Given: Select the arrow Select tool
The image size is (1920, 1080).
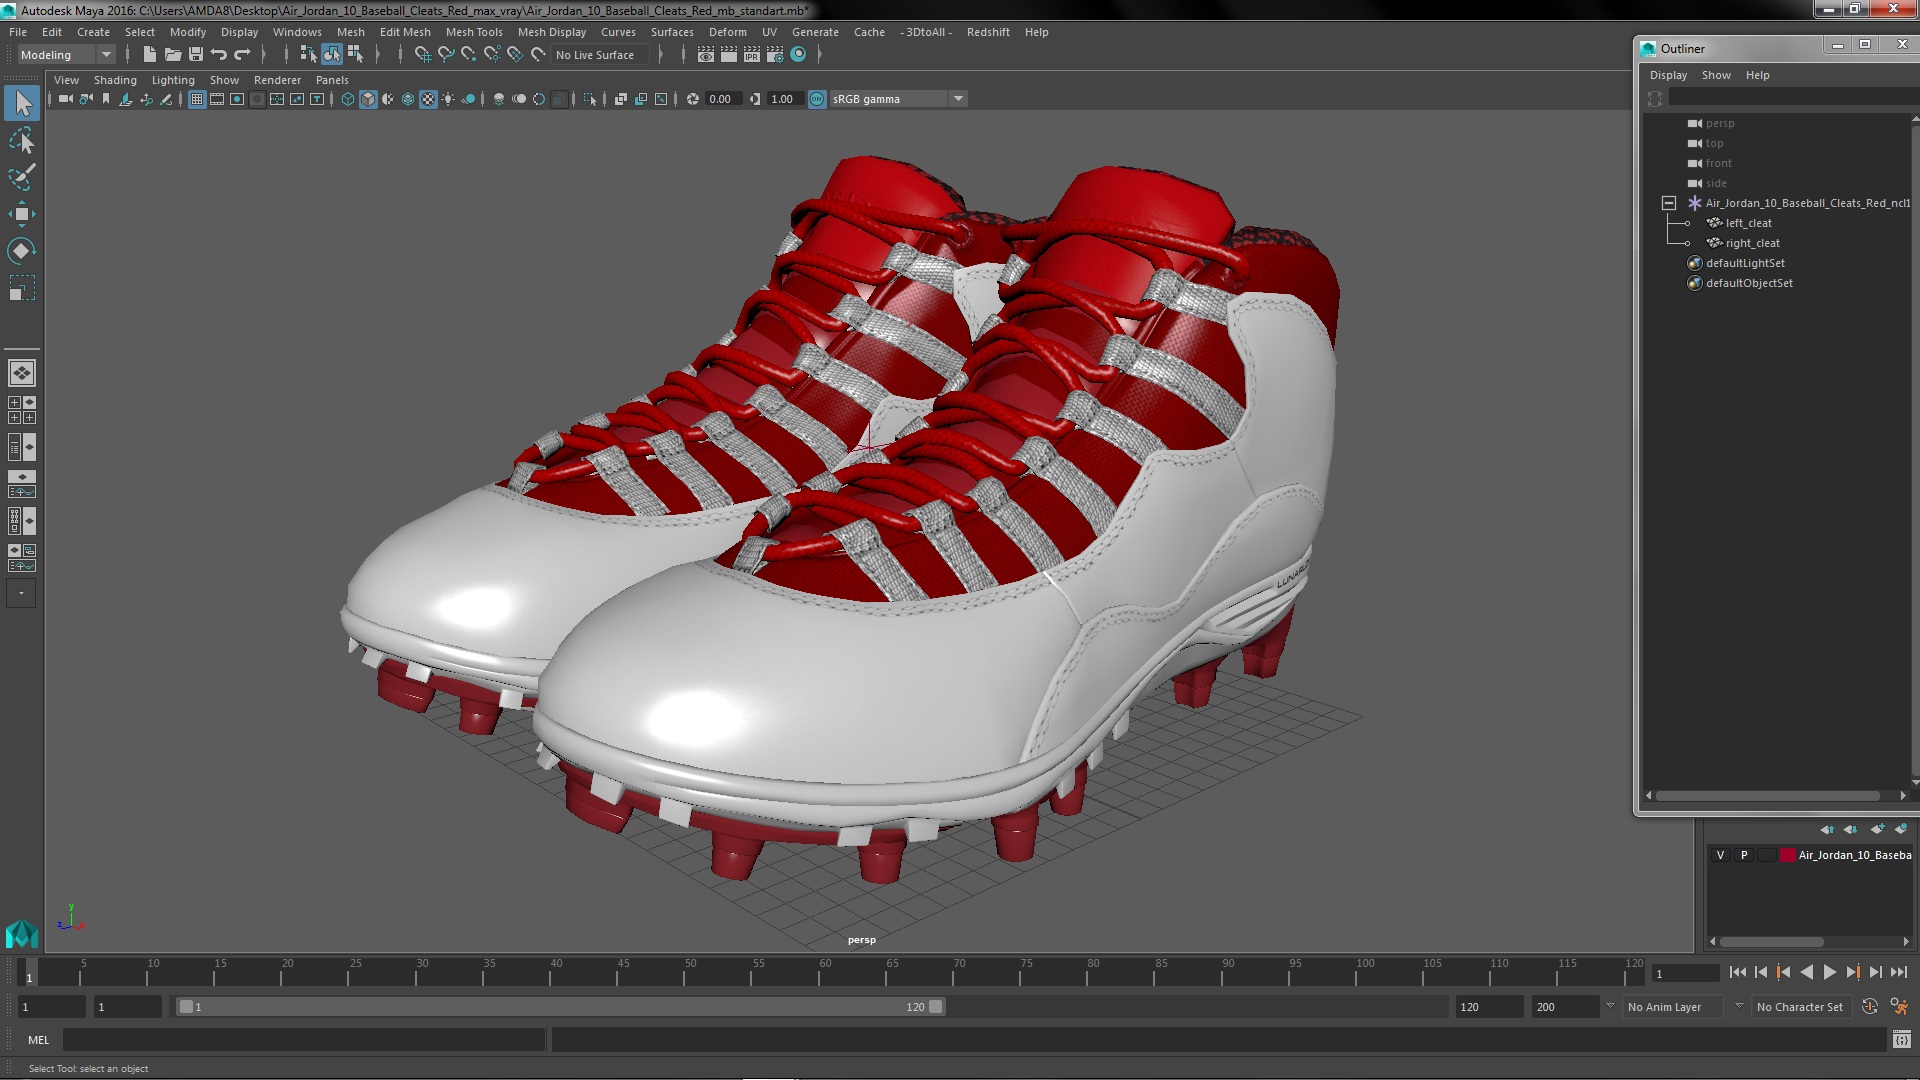Looking at the screenshot, I should 22,103.
